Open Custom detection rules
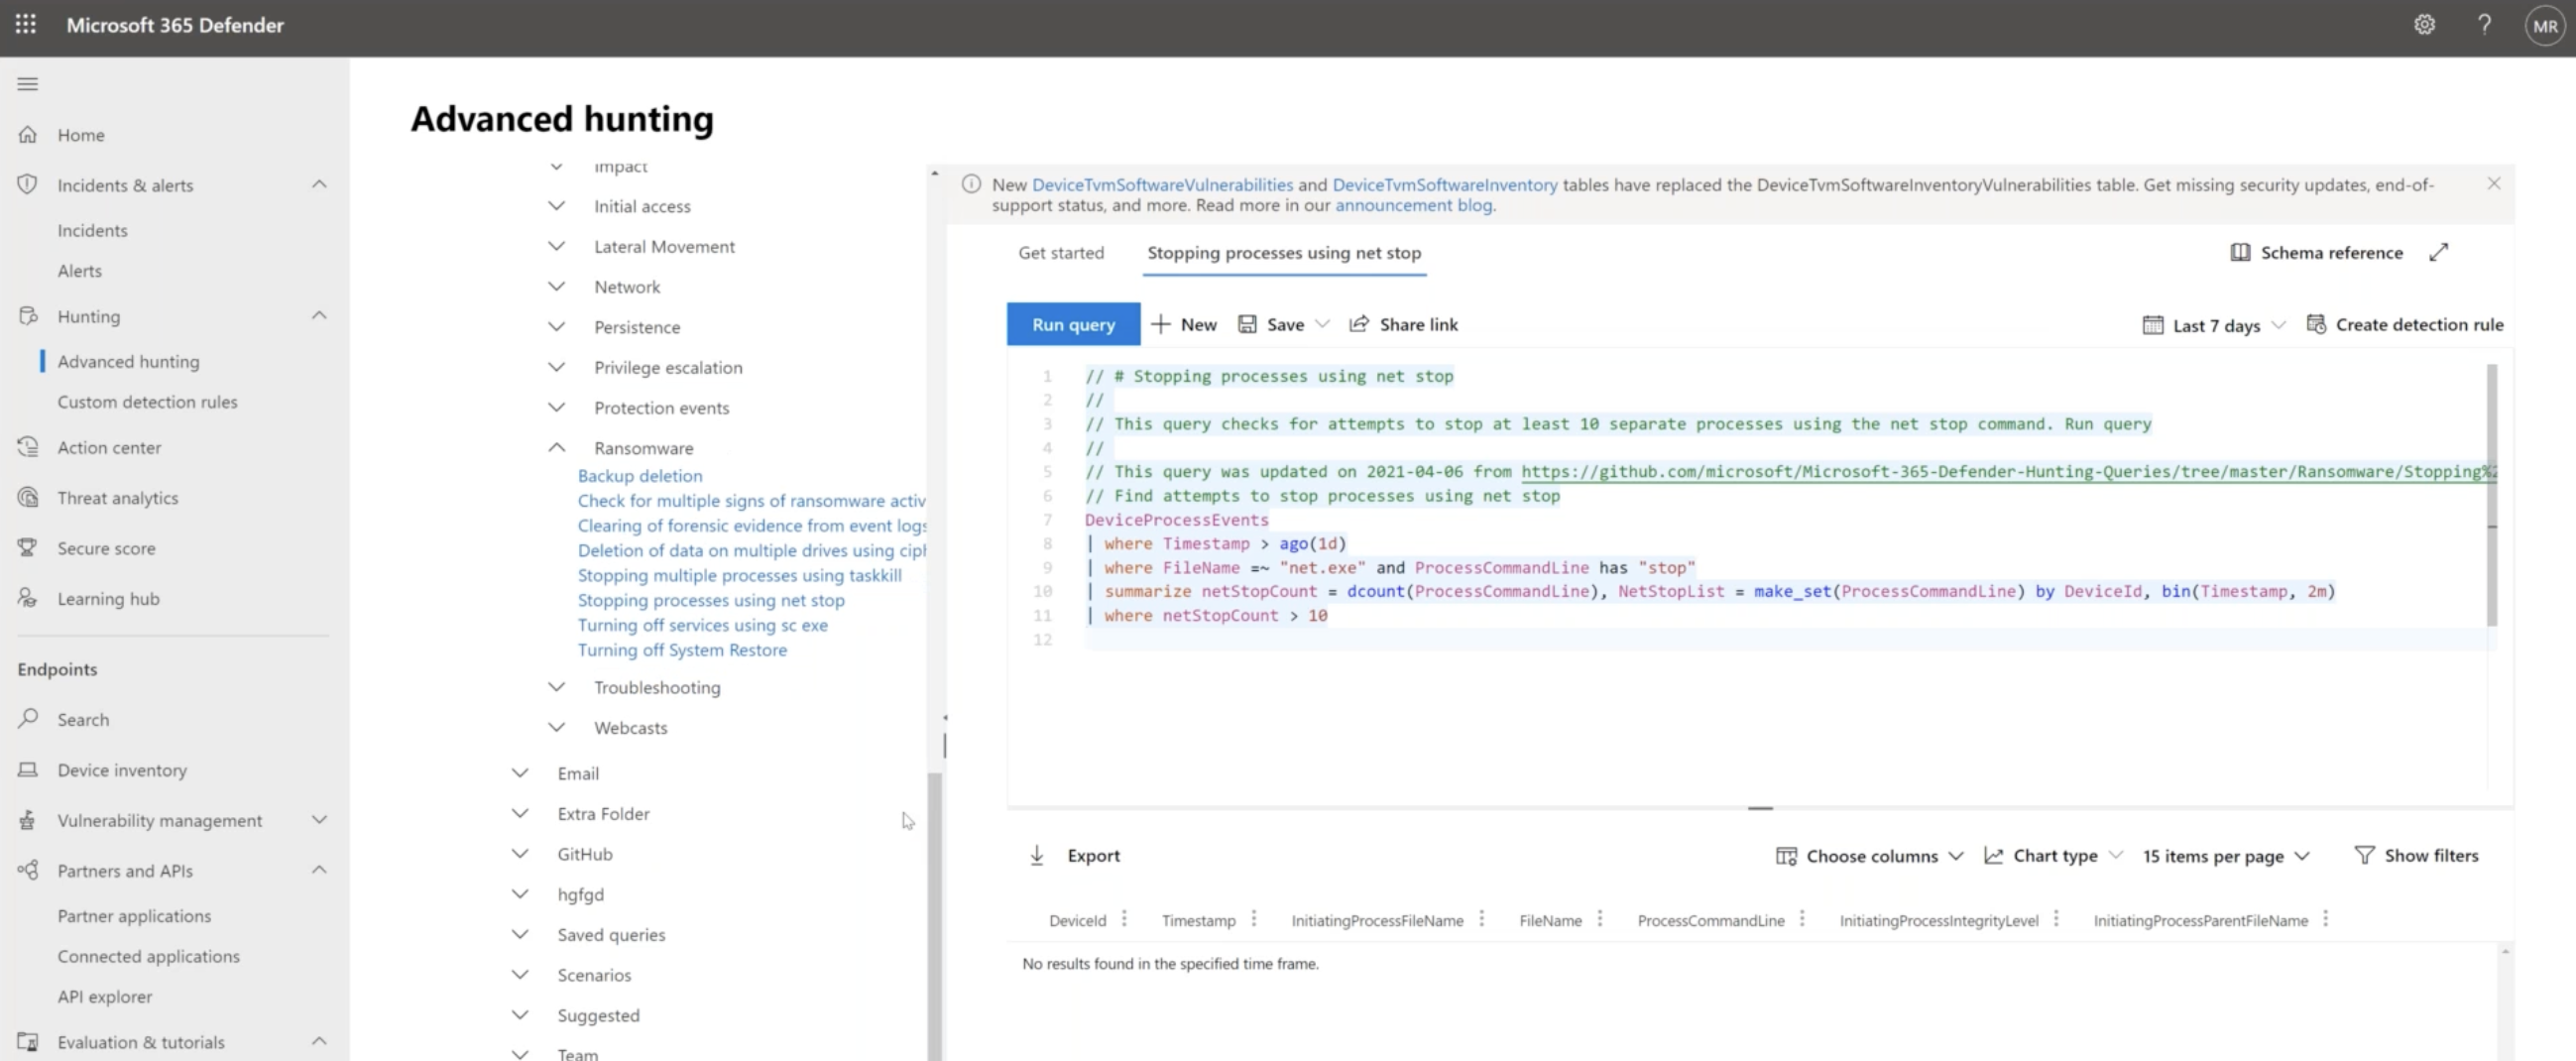Image resolution: width=2576 pixels, height=1061 pixels. coord(147,401)
